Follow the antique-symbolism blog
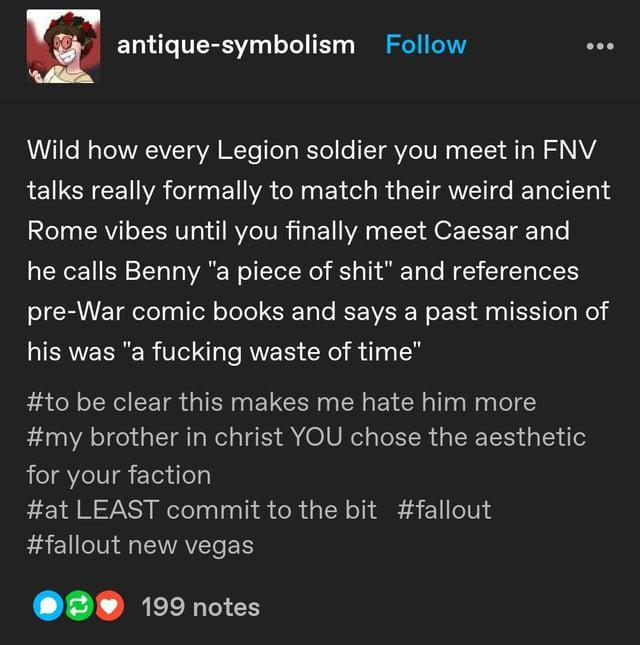Screen dimensions: 640x645 (426, 44)
